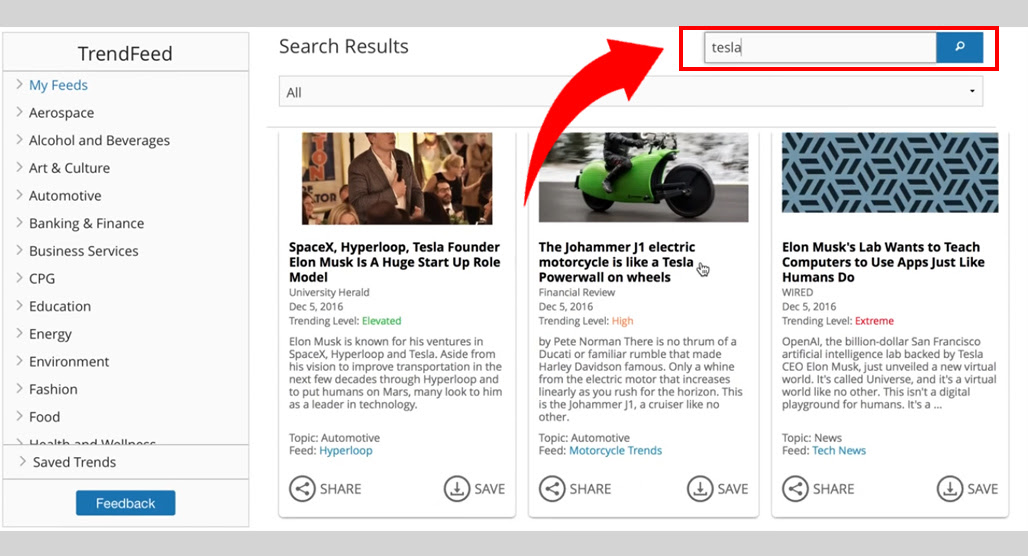Expand the Alcohol and Beverages chevron
Image resolution: width=1028 pixels, height=556 pixels.
point(19,140)
